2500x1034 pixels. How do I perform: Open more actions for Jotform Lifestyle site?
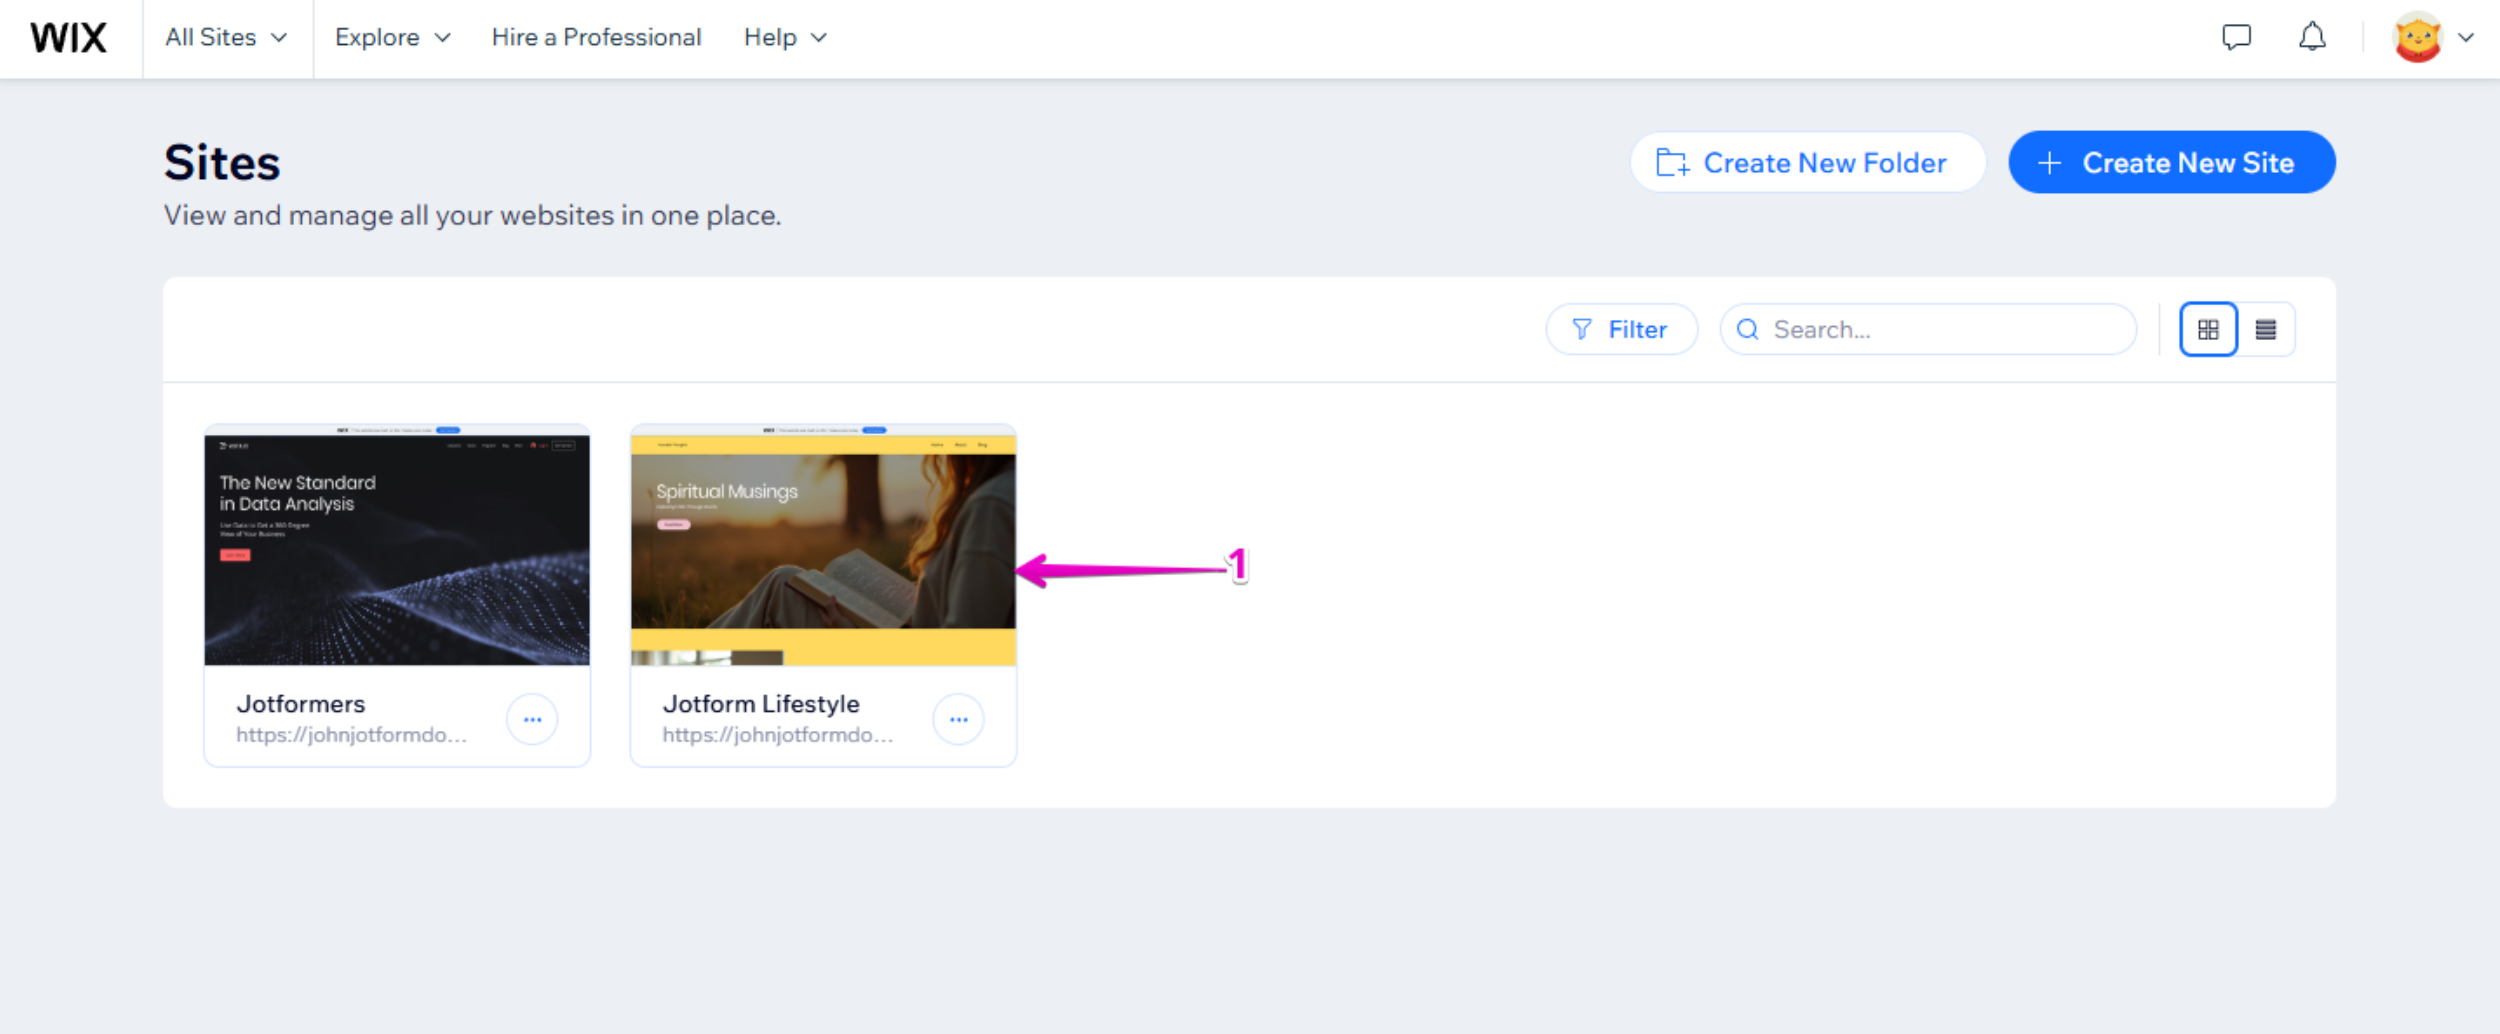pos(959,718)
